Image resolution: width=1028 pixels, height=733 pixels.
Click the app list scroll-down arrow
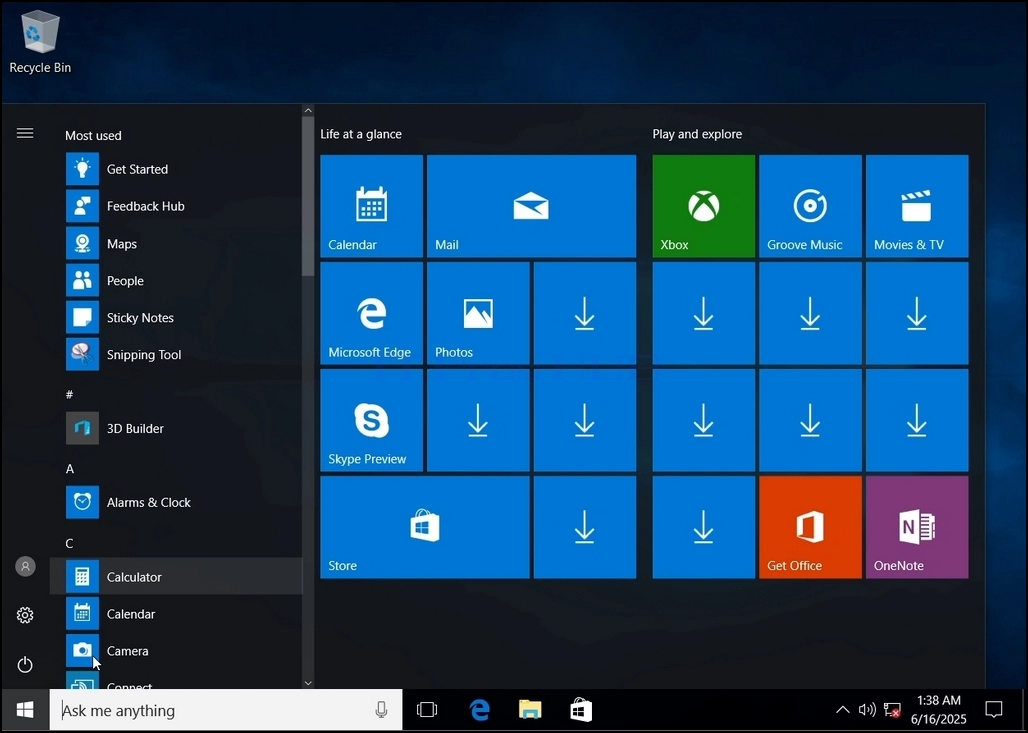click(x=308, y=683)
